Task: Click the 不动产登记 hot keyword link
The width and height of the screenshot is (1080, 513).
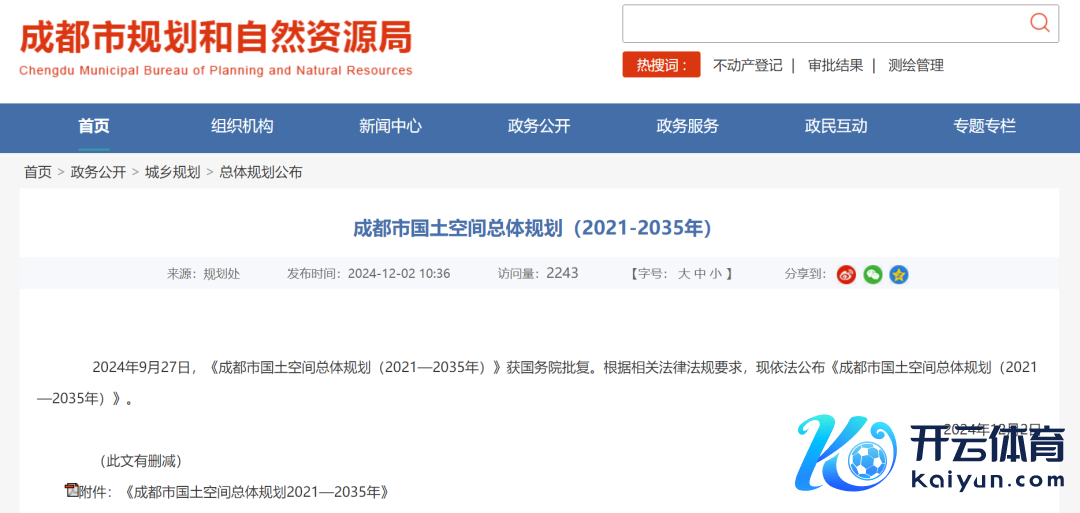Action: [x=747, y=65]
